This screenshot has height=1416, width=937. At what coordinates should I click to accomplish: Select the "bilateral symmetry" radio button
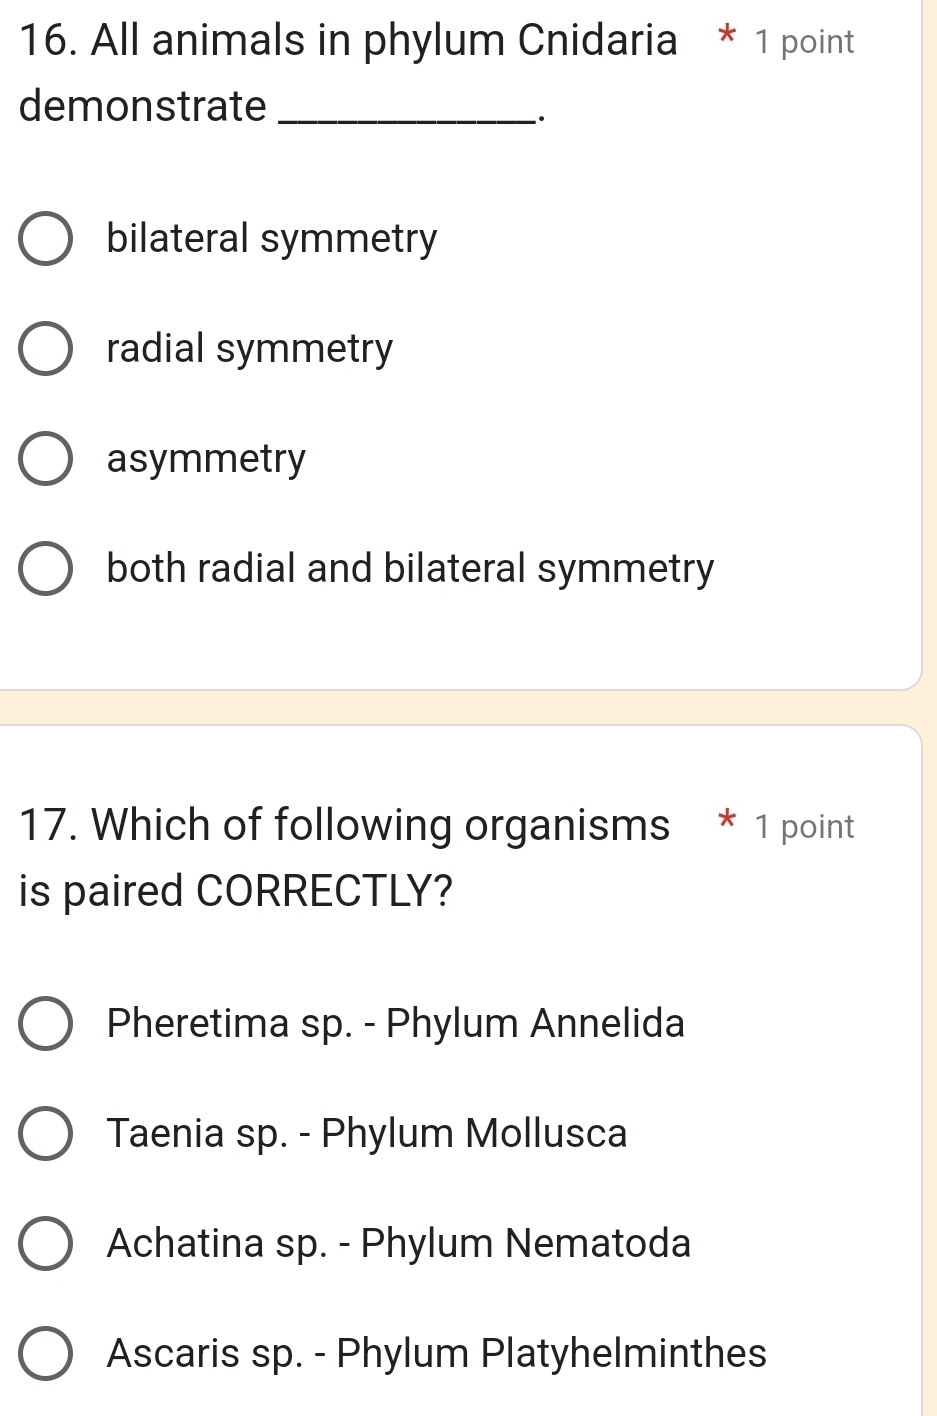coord(45,239)
